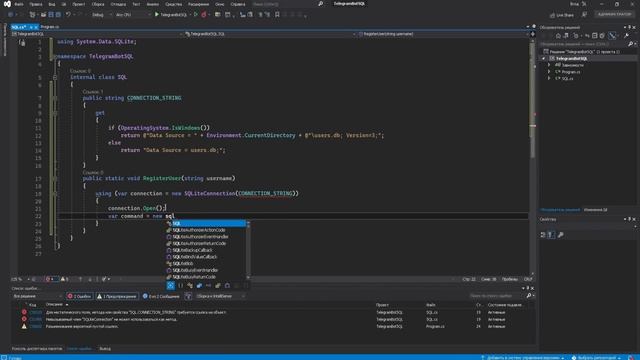This screenshot has height=360, width=640.
Task: Open the Any CPU platform dropdown
Action: [133, 15]
